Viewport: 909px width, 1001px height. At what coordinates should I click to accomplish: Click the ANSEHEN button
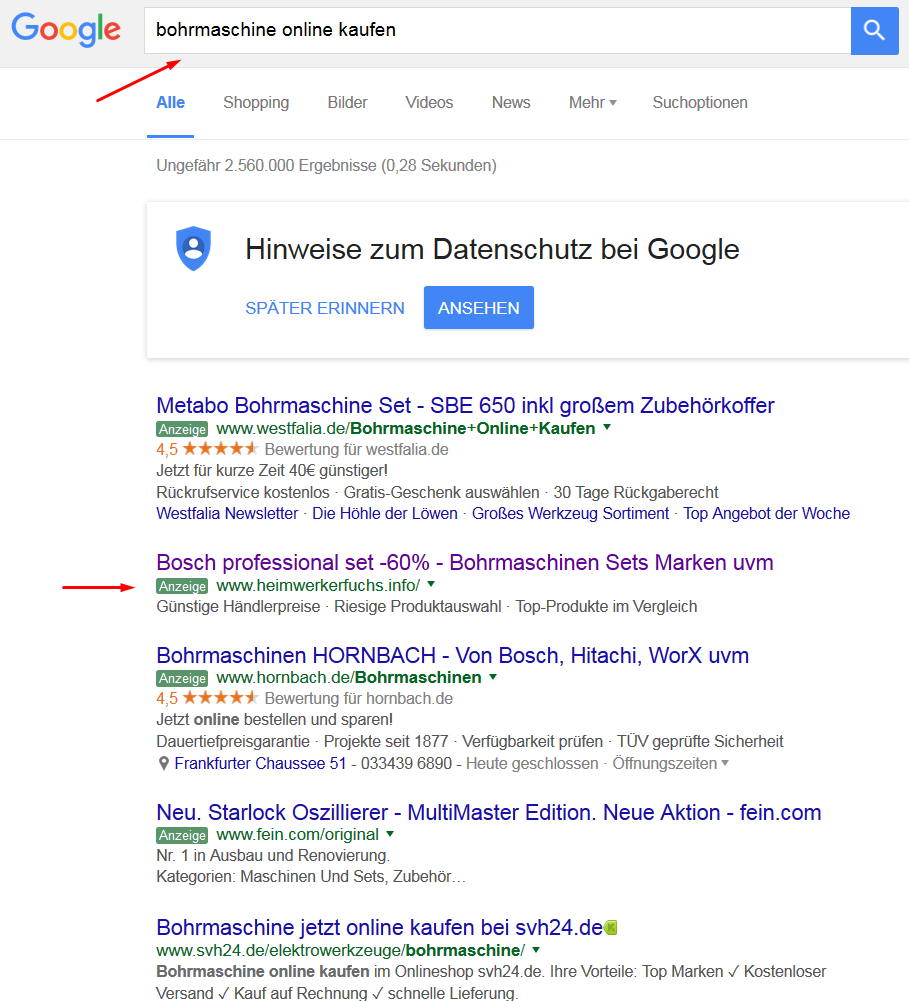point(479,308)
